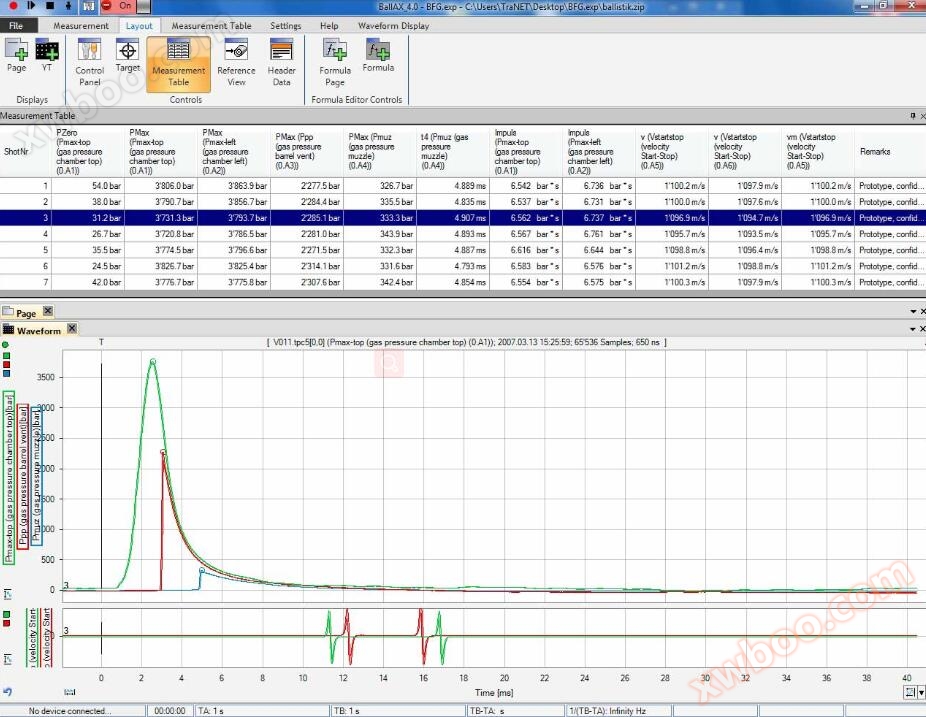Open the Waveform panel dropdown arrow
The height and width of the screenshot is (717, 926).
(x=911, y=329)
